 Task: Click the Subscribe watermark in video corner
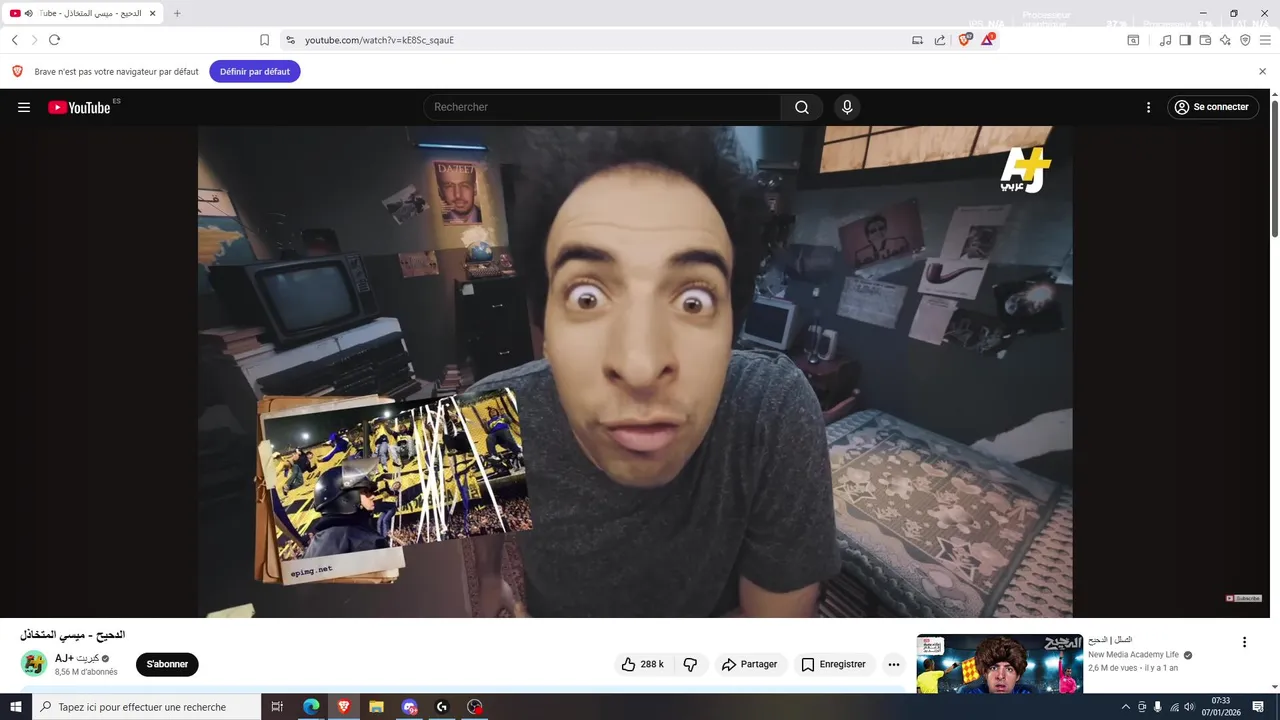tap(1244, 598)
